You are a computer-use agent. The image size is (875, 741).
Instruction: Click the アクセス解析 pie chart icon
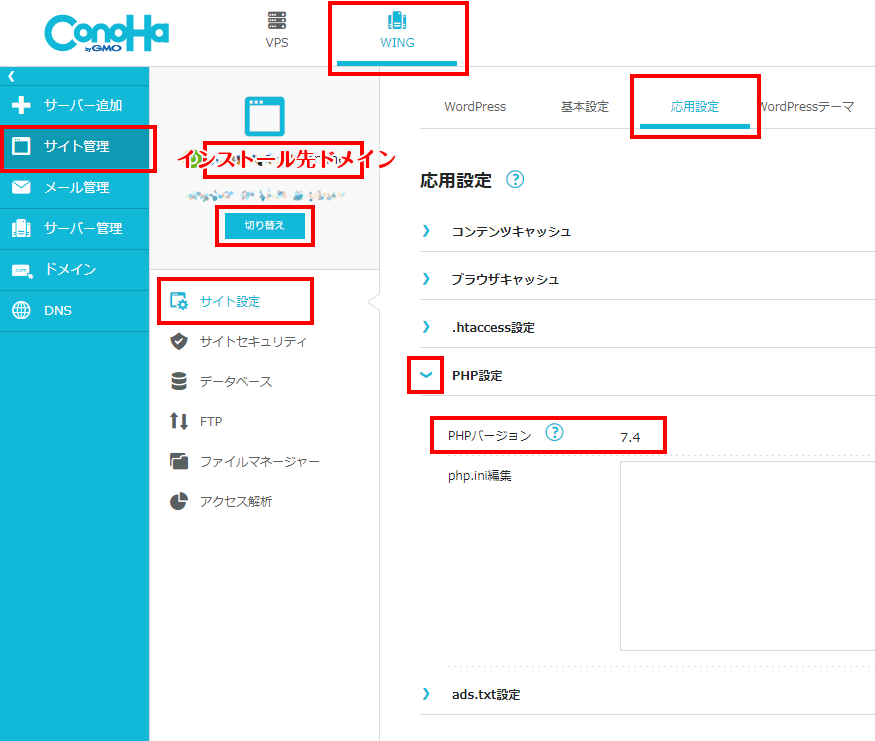179,501
